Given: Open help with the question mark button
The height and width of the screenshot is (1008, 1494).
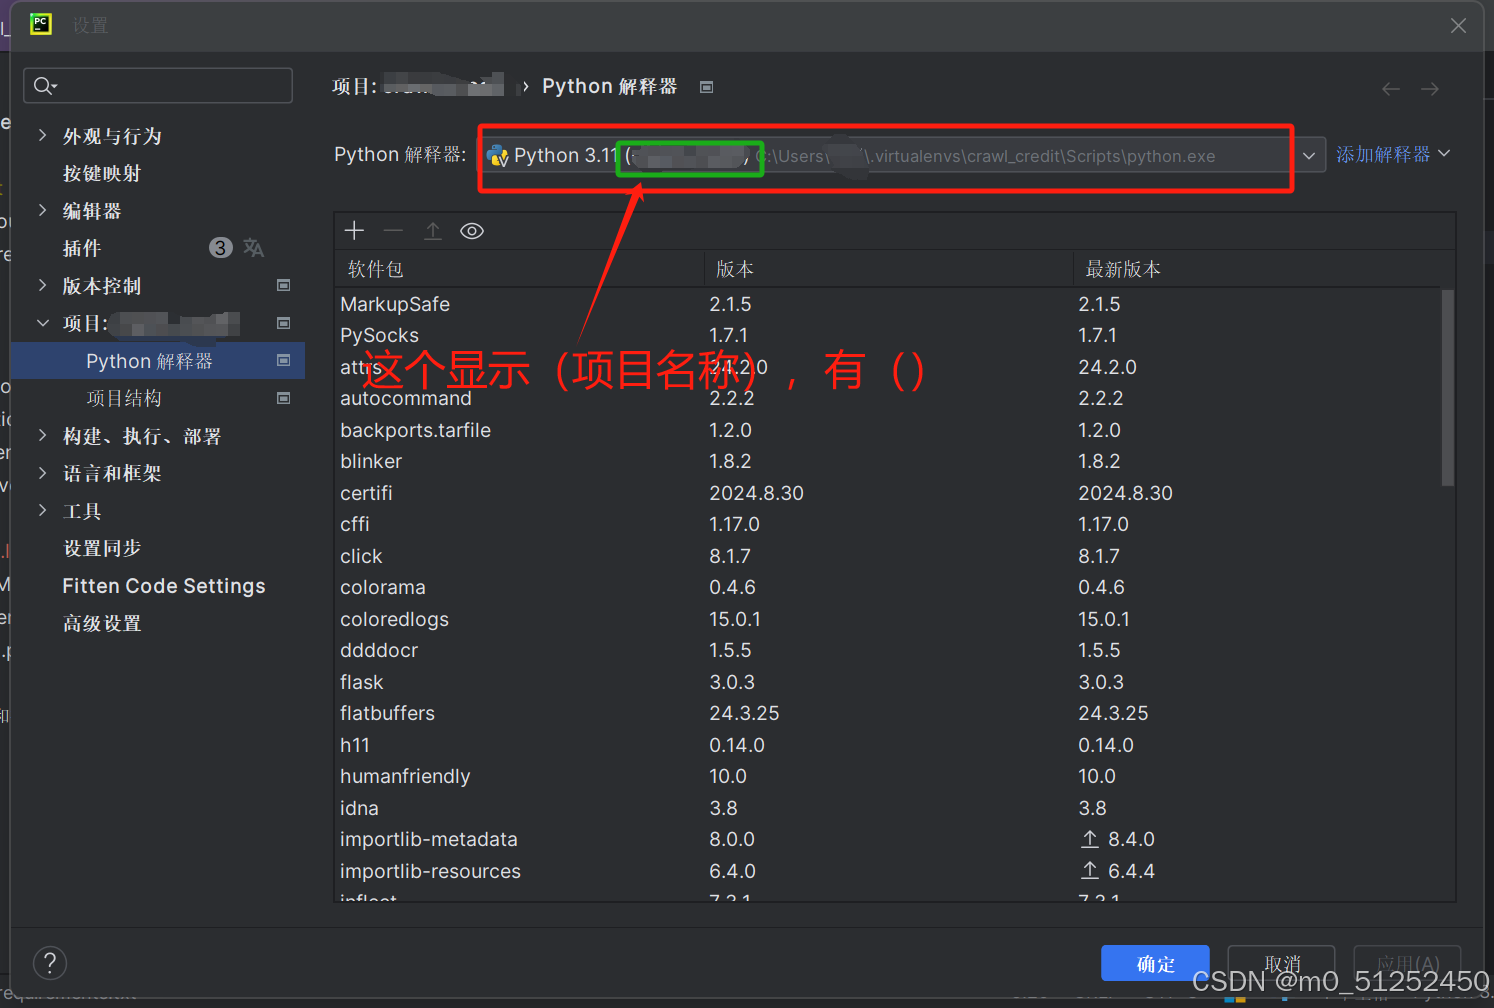Looking at the screenshot, I should coord(50,963).
